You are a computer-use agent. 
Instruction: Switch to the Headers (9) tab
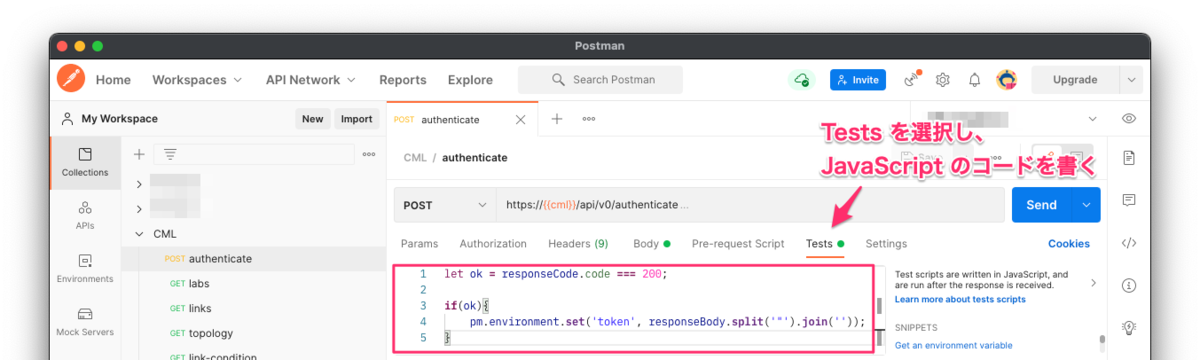click(x=578, y=244)
